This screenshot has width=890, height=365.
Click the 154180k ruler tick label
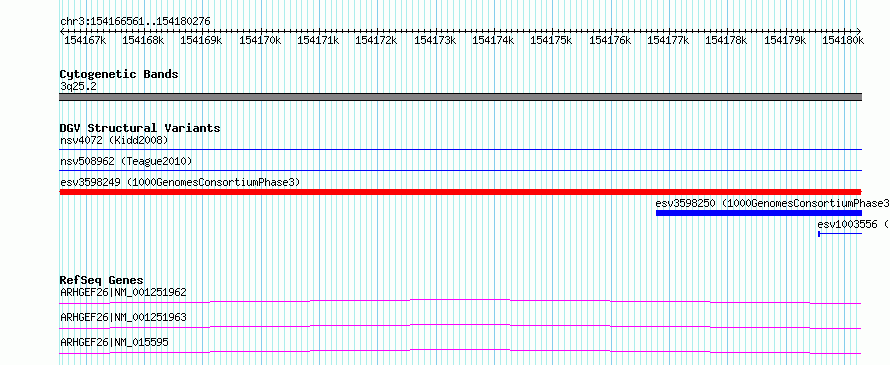pos(842,41)
